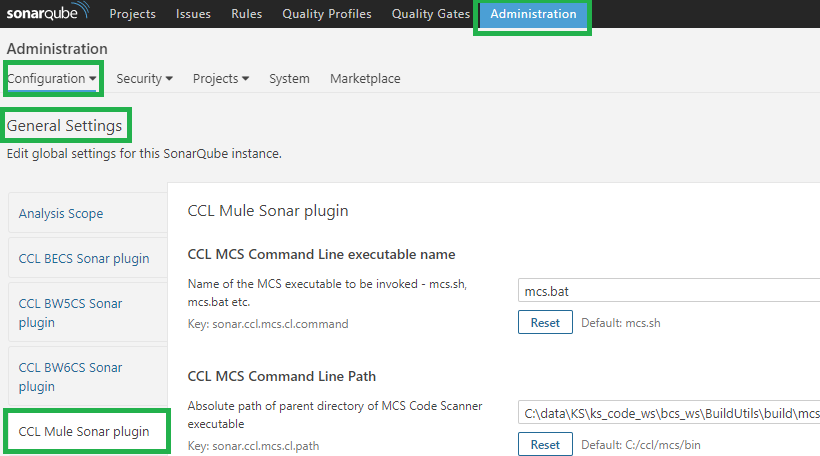This screenshot has height=456, width=820.
Task: Select CCL Mule Sonar plugin category
Action: 88,431
